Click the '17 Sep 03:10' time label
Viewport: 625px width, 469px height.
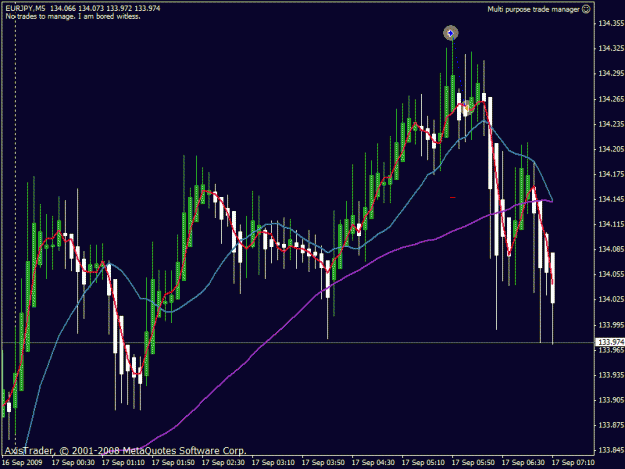[273, 463]
